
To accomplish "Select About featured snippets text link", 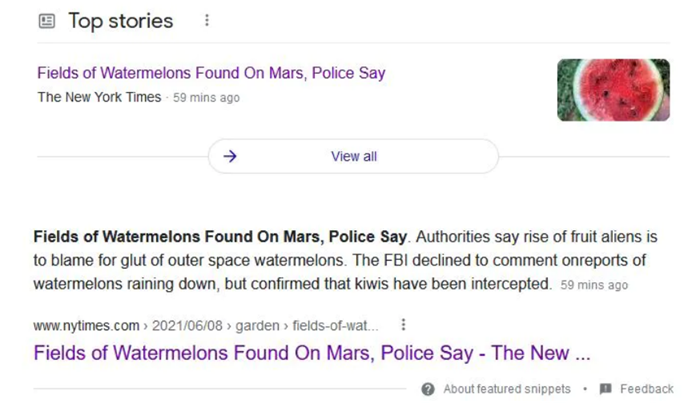I will click(x=507, y=389).
